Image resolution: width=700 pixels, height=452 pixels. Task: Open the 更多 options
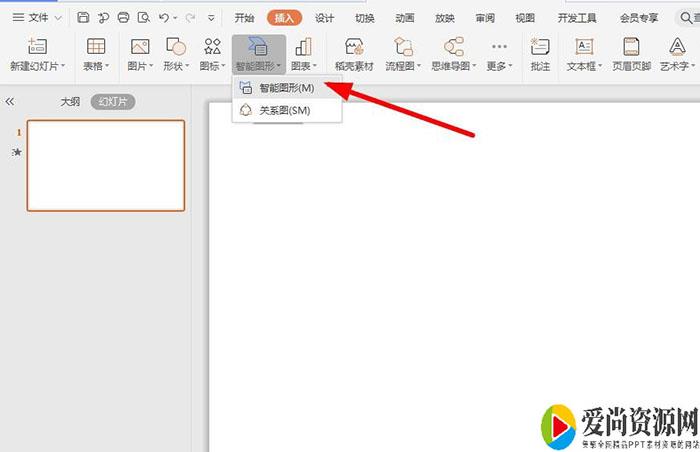coord(499,54)
